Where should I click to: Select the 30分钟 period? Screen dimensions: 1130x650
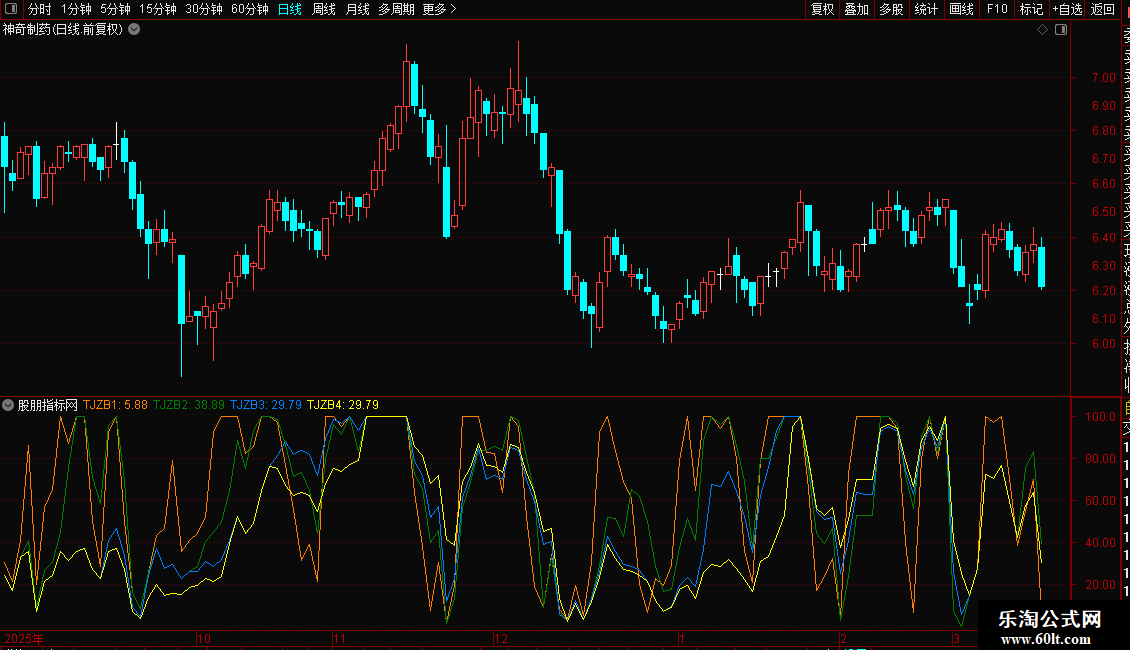tap(204, 9)
